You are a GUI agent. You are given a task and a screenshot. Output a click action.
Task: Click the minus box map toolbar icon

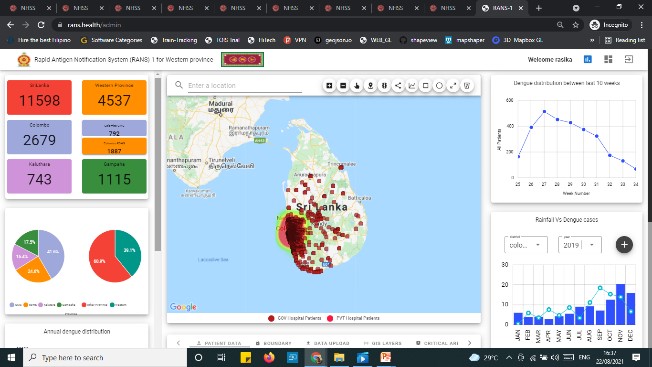click(x=343, y=86)
